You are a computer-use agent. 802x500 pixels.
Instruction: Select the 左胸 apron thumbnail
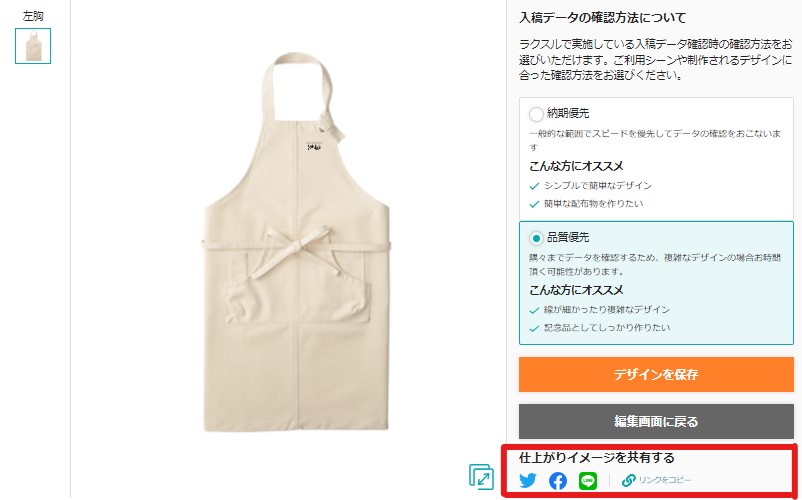click(x=33, y=46)
